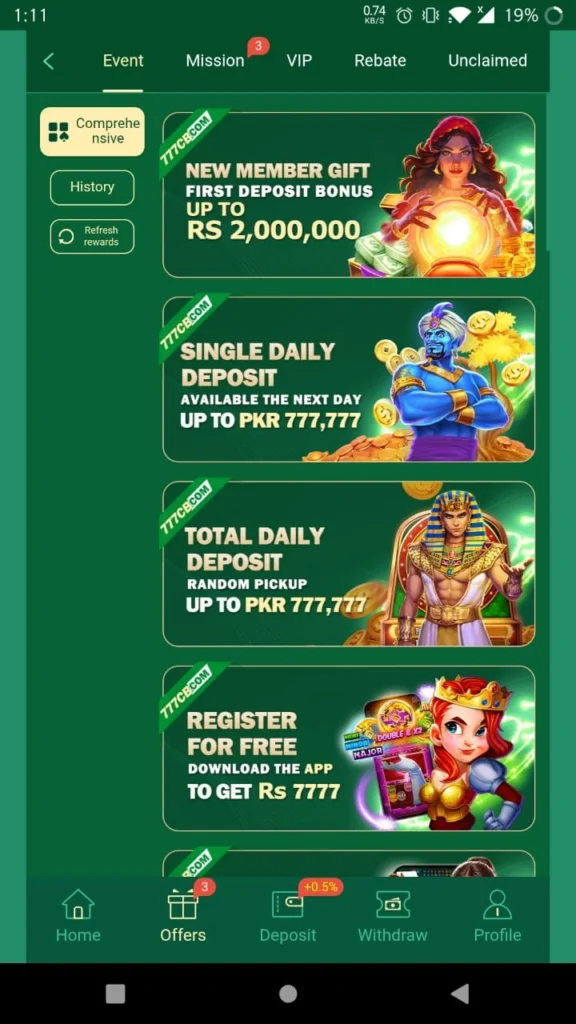576x1024 pixels.
Task: Open the Unclaimed tab
Action: pos(487,61)
